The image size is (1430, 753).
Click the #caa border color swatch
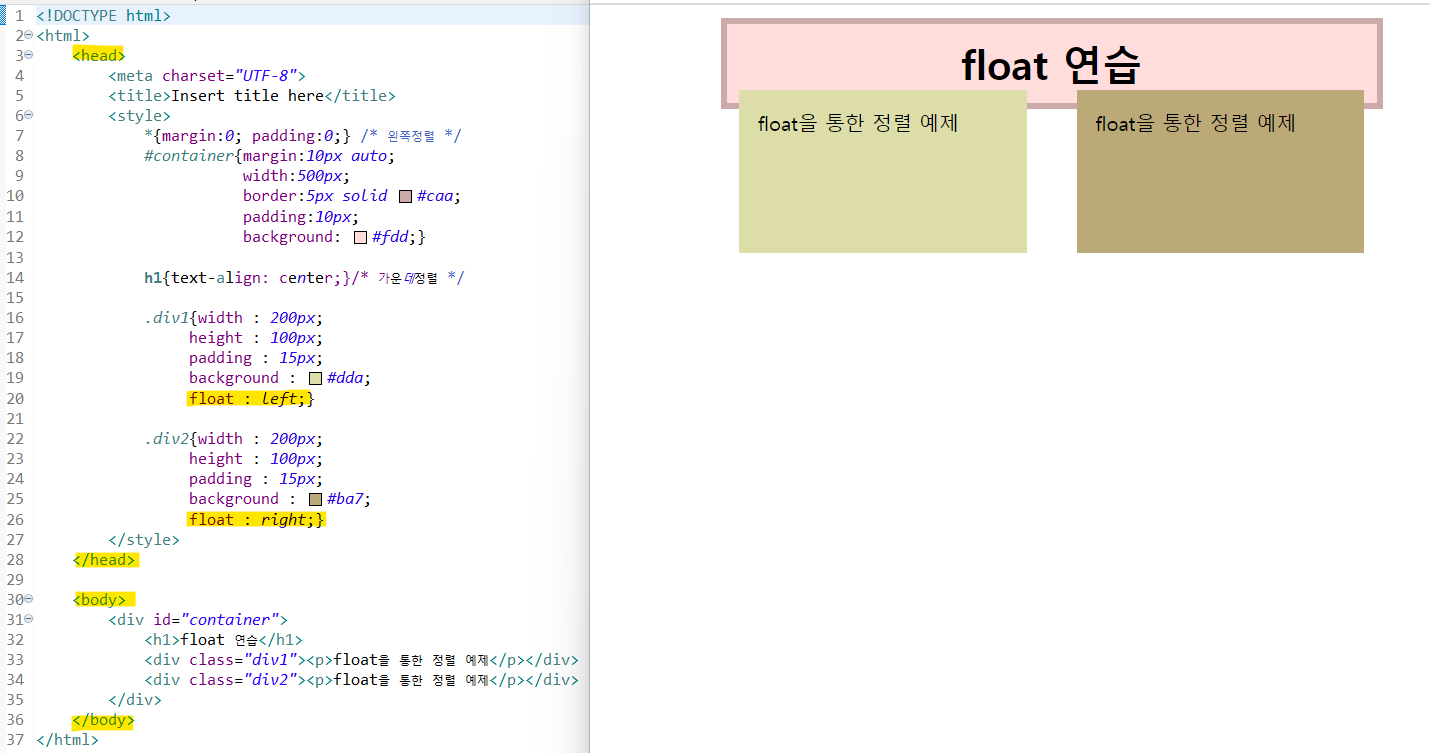(x=405, y=196)
